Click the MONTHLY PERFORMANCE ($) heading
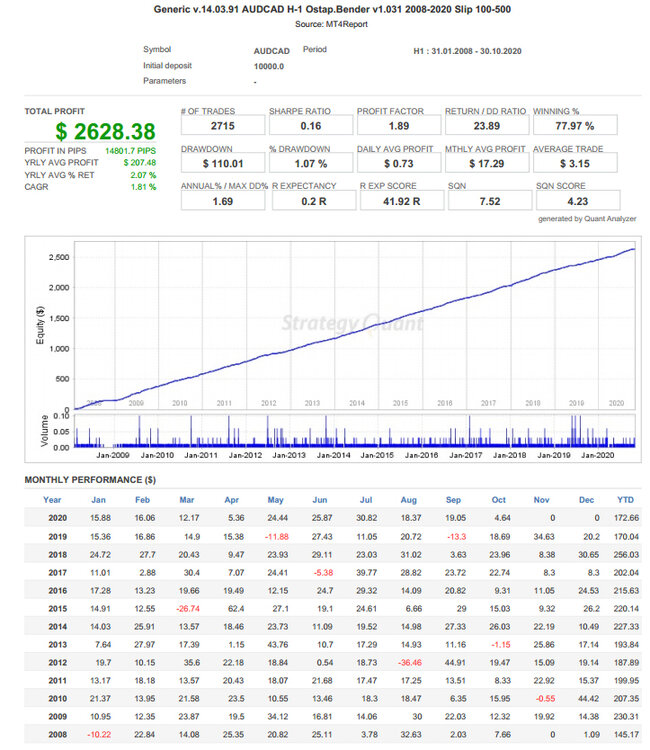650x750 pixels. point(90,480)
